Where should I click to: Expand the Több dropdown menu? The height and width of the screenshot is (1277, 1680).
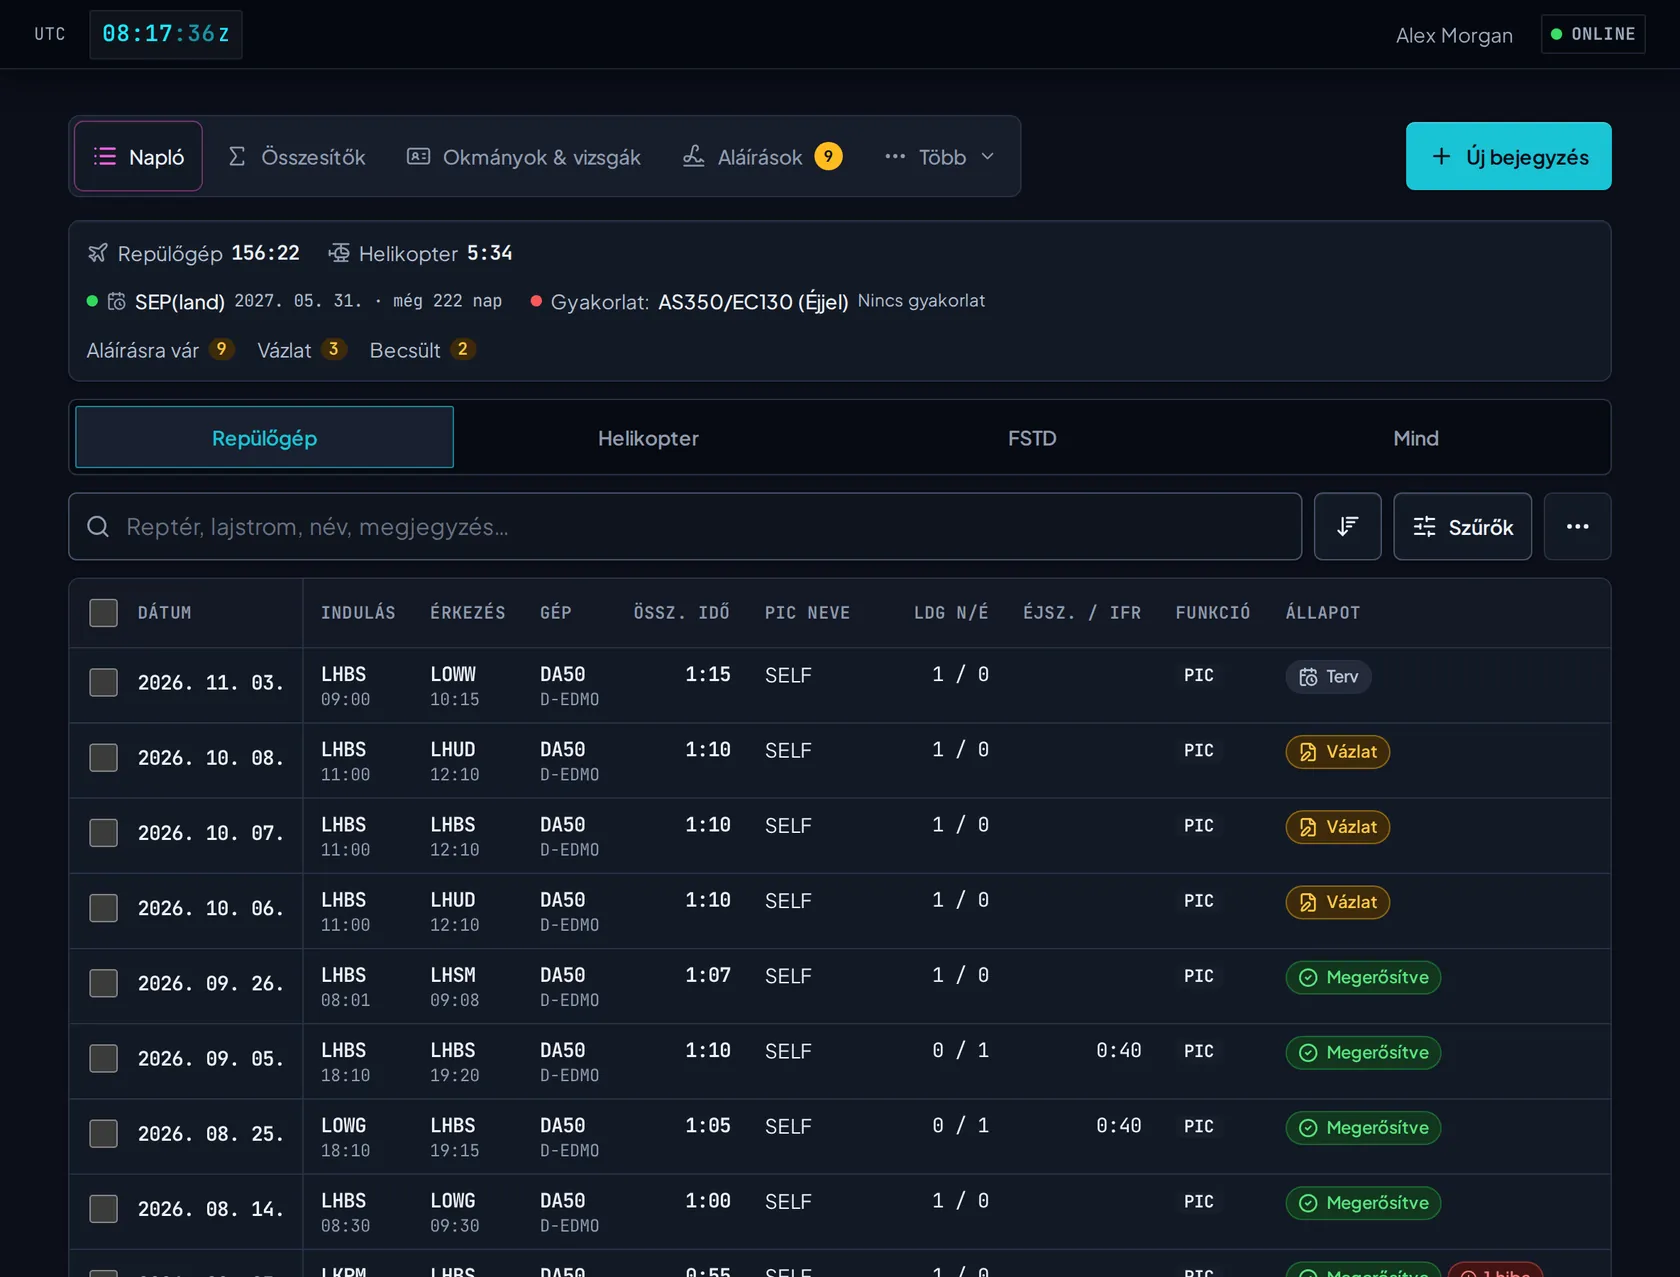pos(939,156)
